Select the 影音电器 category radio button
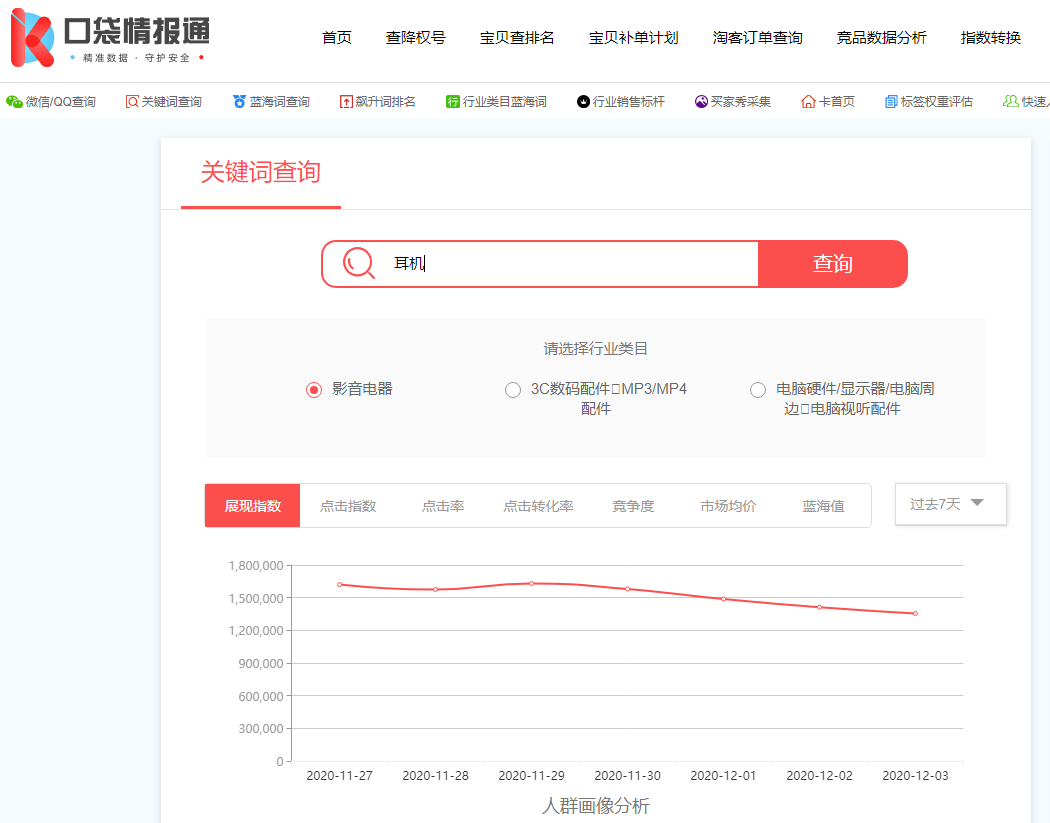Image resolution: width=1050 pixels, height=823 pixels. coord(314,390)
